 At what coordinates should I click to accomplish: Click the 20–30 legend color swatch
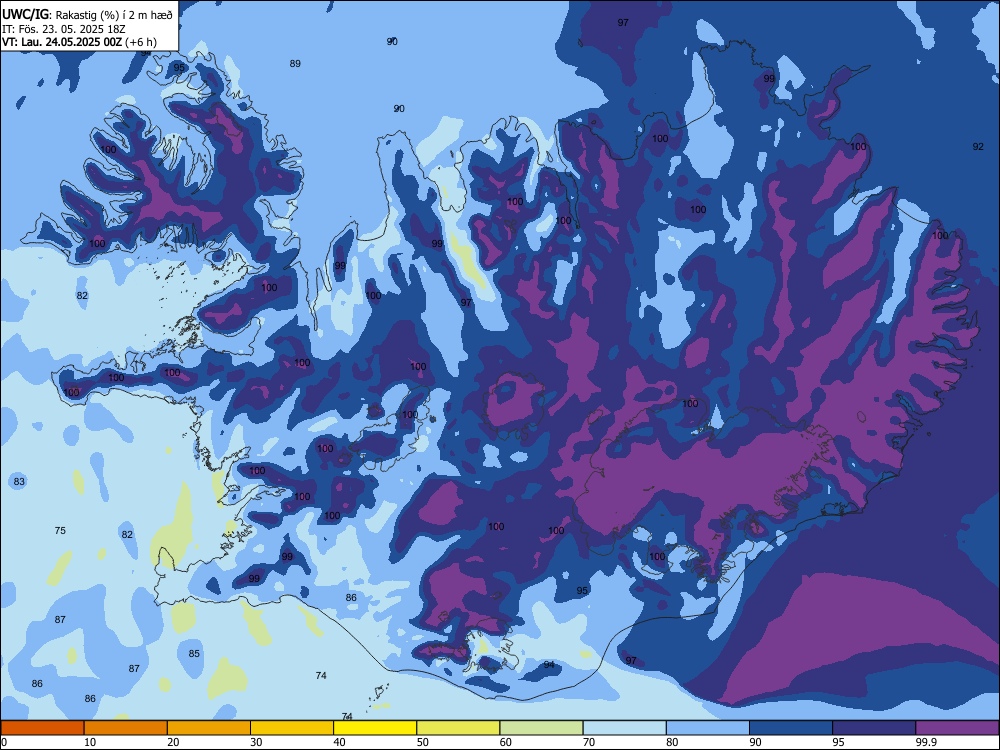[209, 728]
